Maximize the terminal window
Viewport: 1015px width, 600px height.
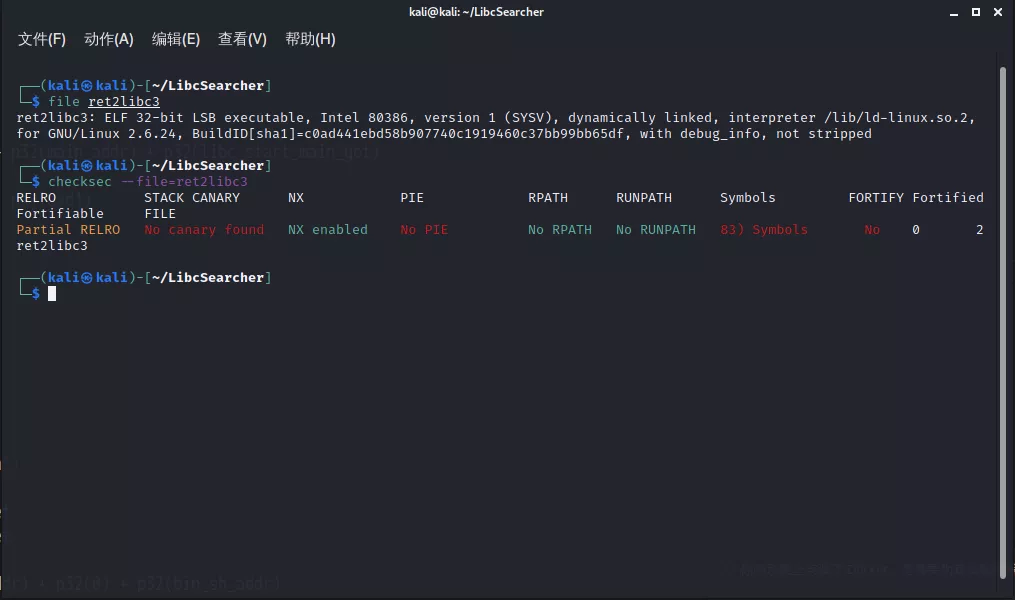[x=976, y=12]
